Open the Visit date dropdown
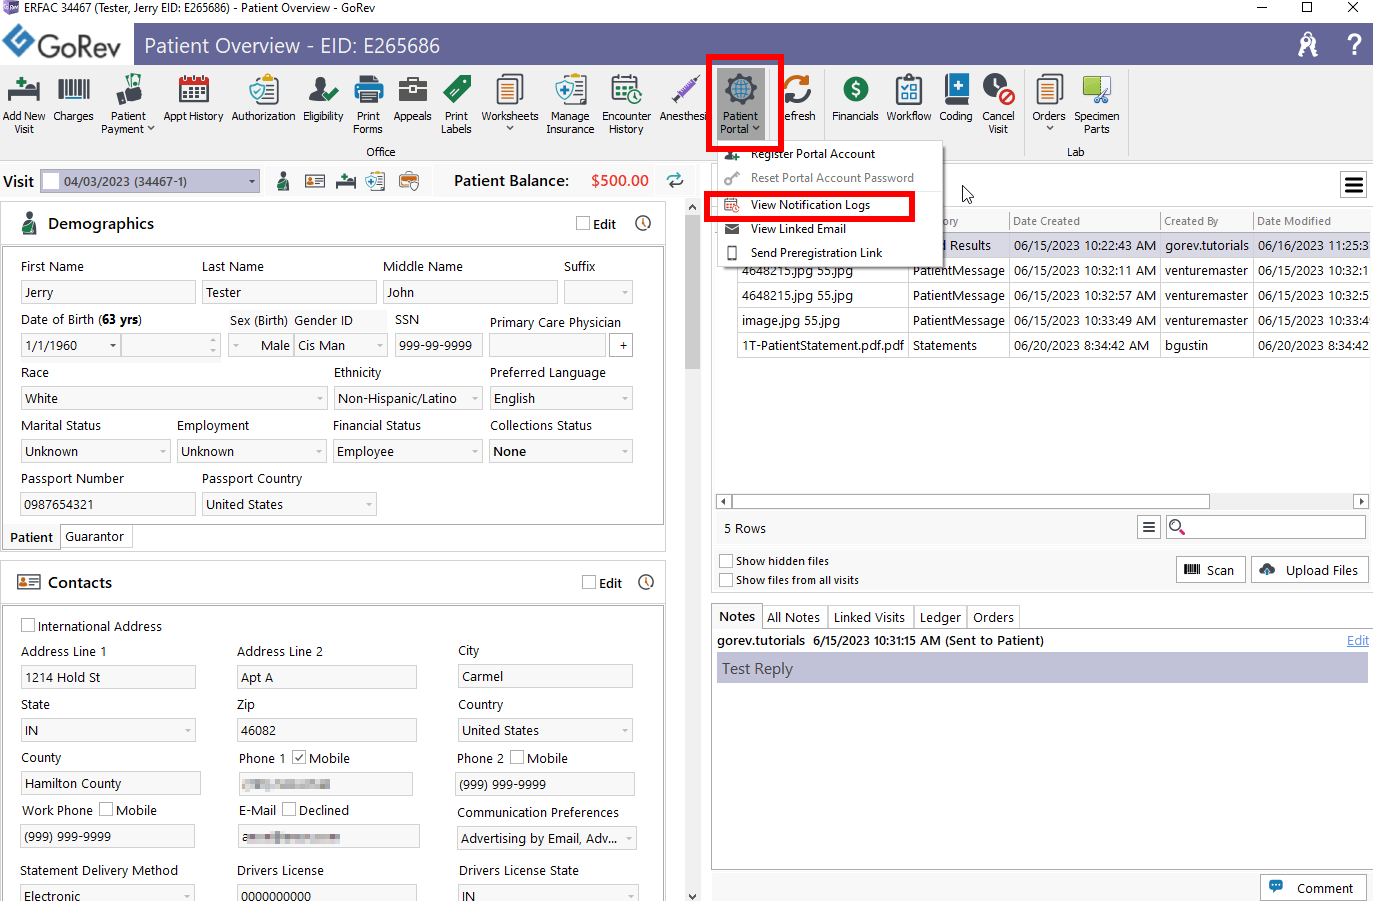This screenshot has height=901, width=1373. point(252,181)
